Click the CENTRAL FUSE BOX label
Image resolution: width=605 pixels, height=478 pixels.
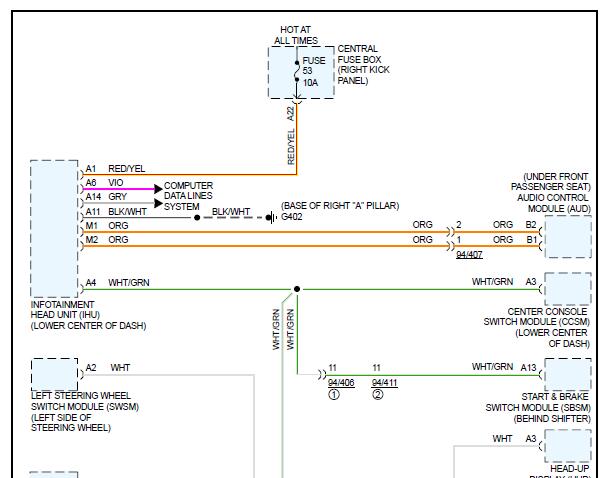click(363, 64)
